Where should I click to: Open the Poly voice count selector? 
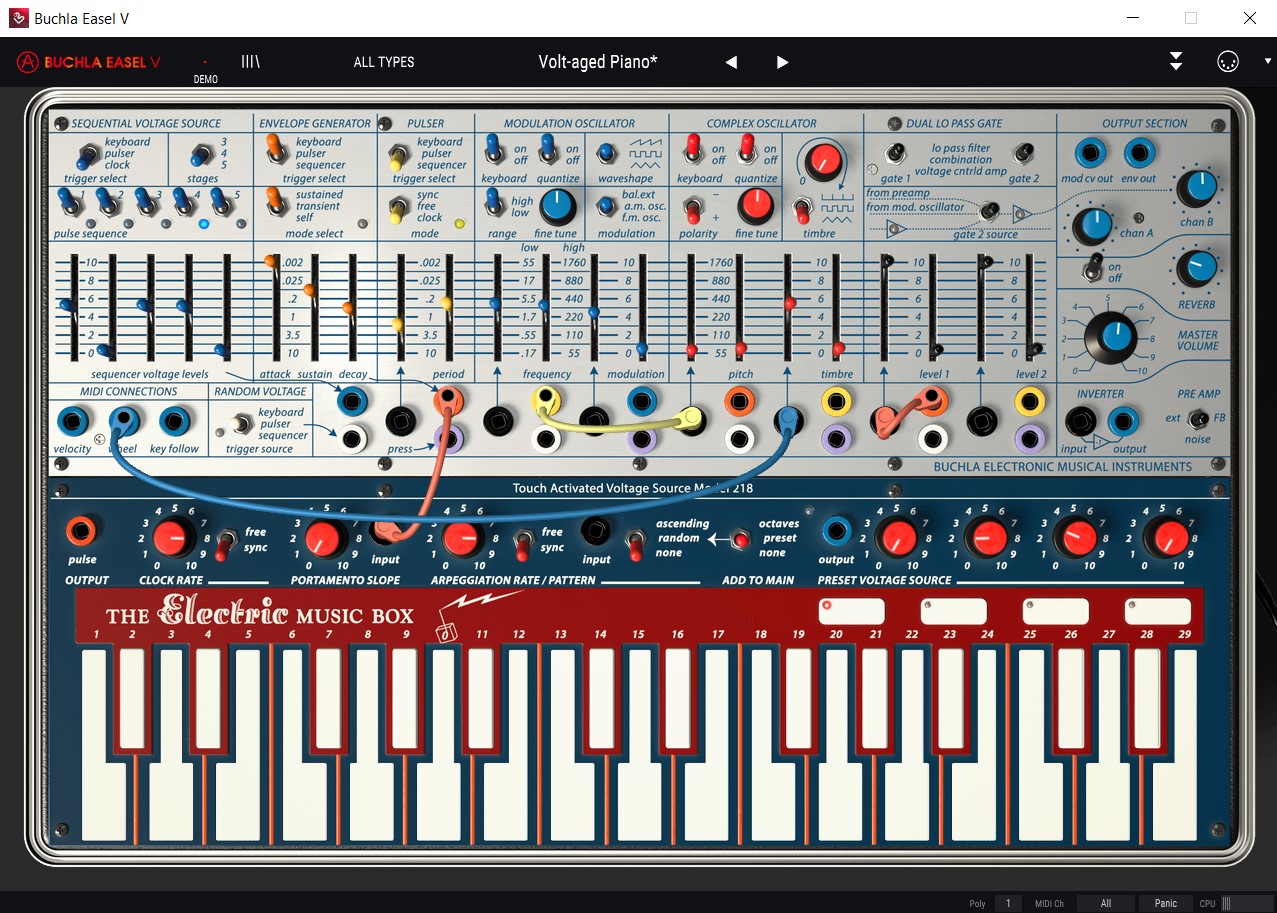pyautogui.click(x=1008, y=903)
